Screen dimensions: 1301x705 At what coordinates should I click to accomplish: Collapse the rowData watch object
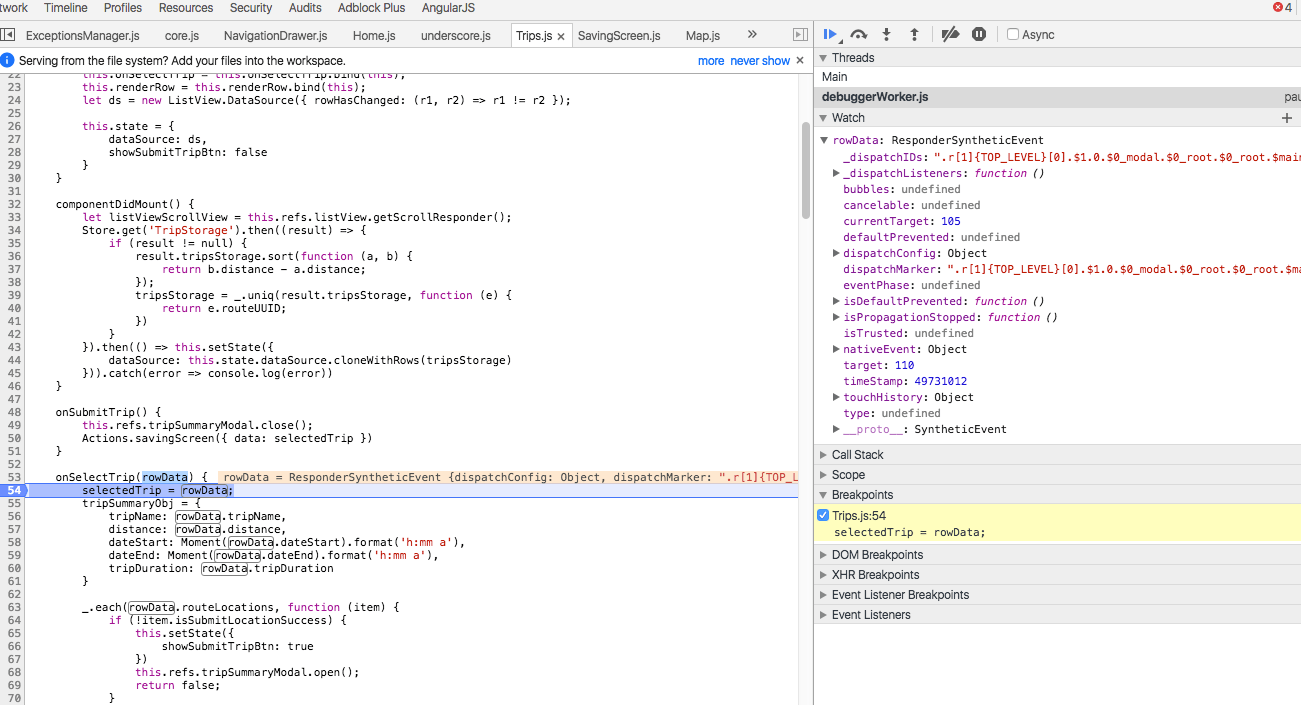click(824, 141)
